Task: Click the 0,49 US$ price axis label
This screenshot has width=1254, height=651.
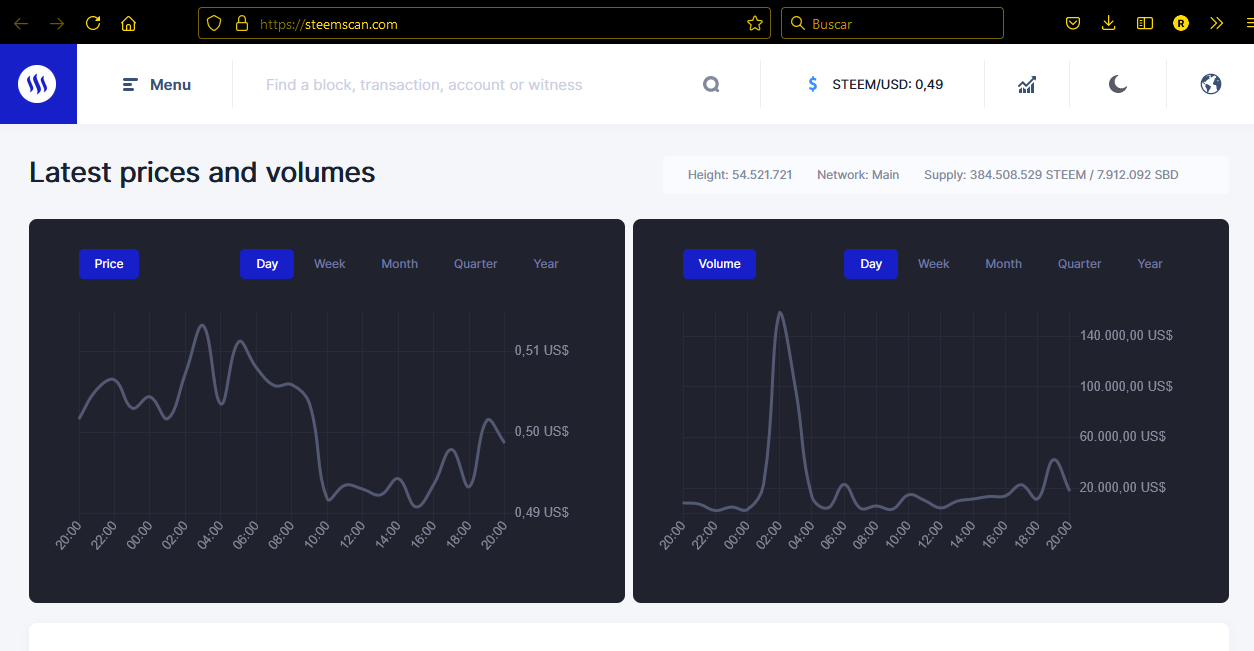Action: click(541, 512)
